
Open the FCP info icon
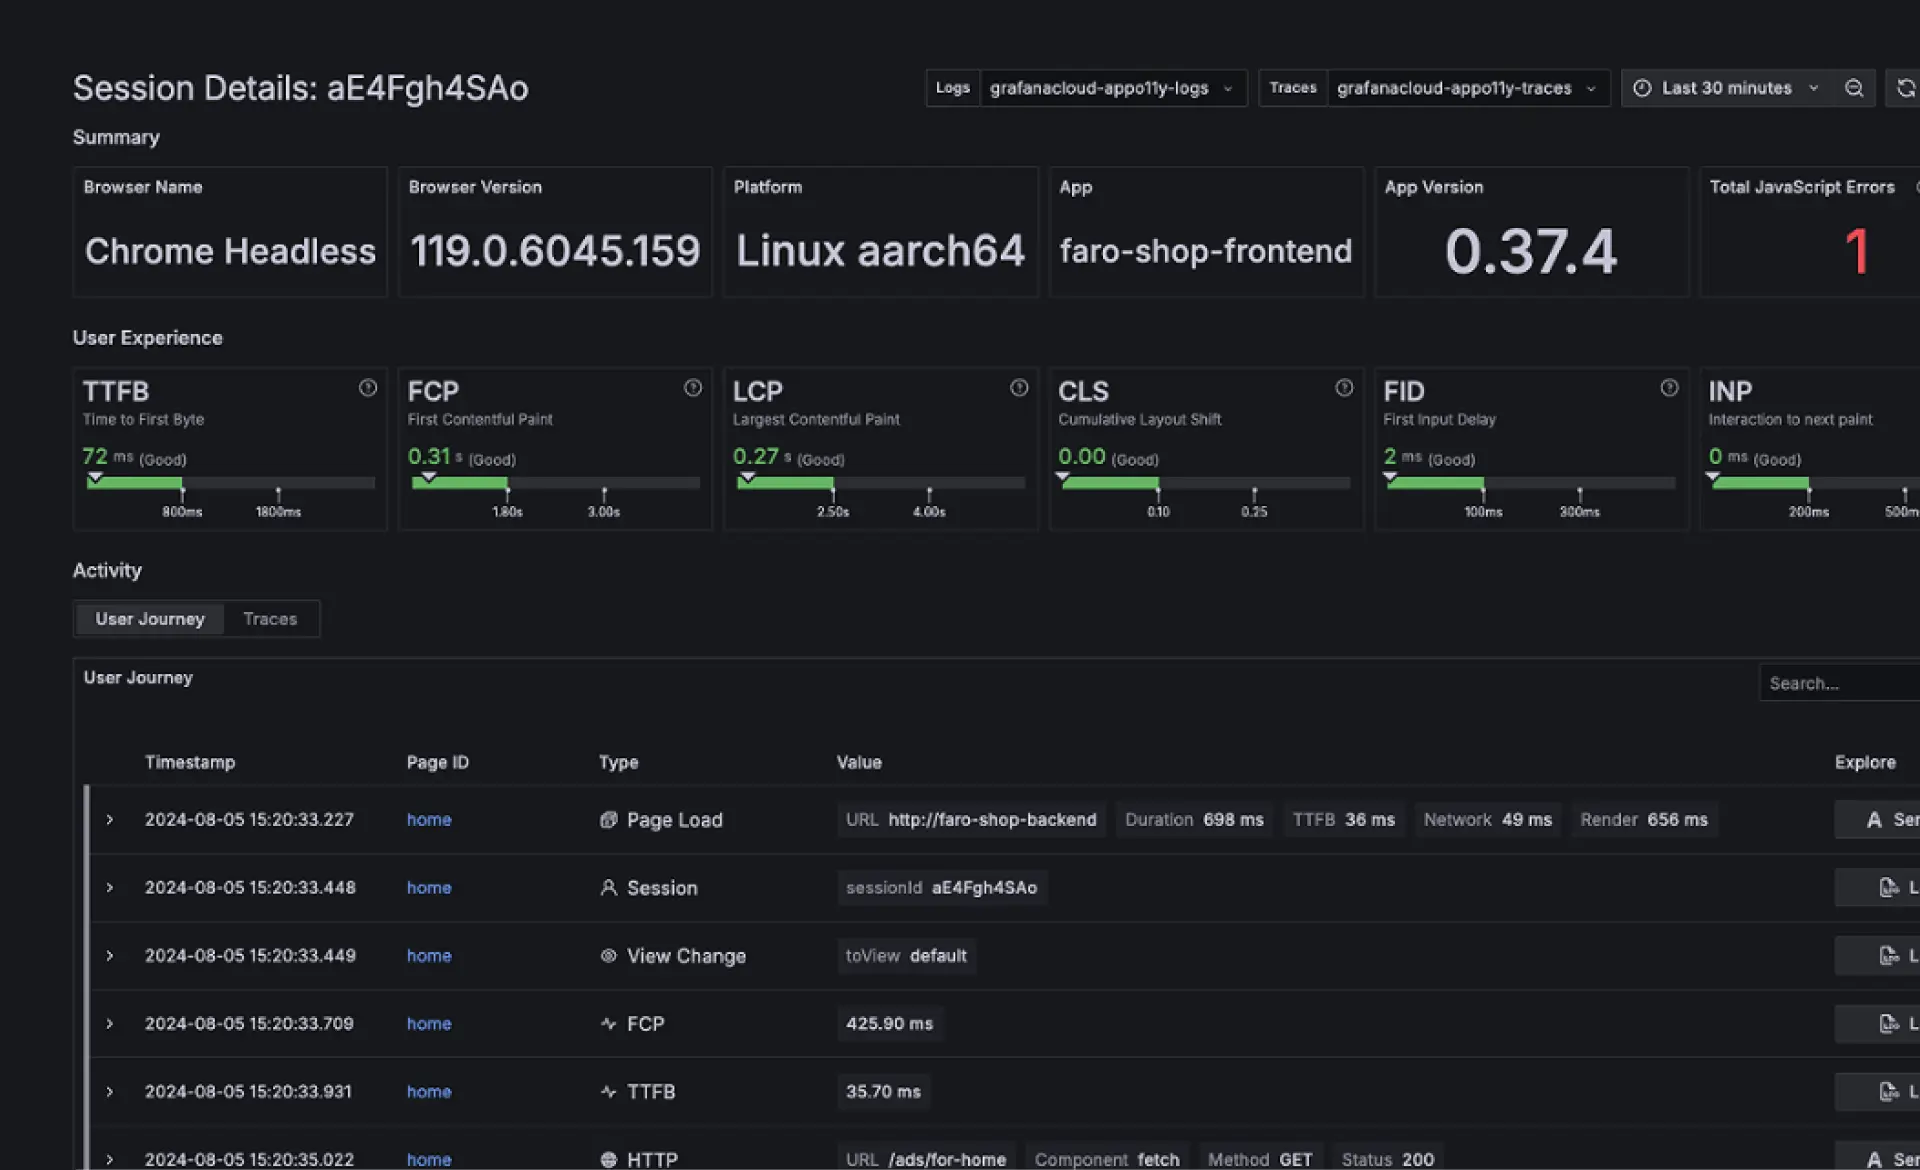tap(693, 388)
